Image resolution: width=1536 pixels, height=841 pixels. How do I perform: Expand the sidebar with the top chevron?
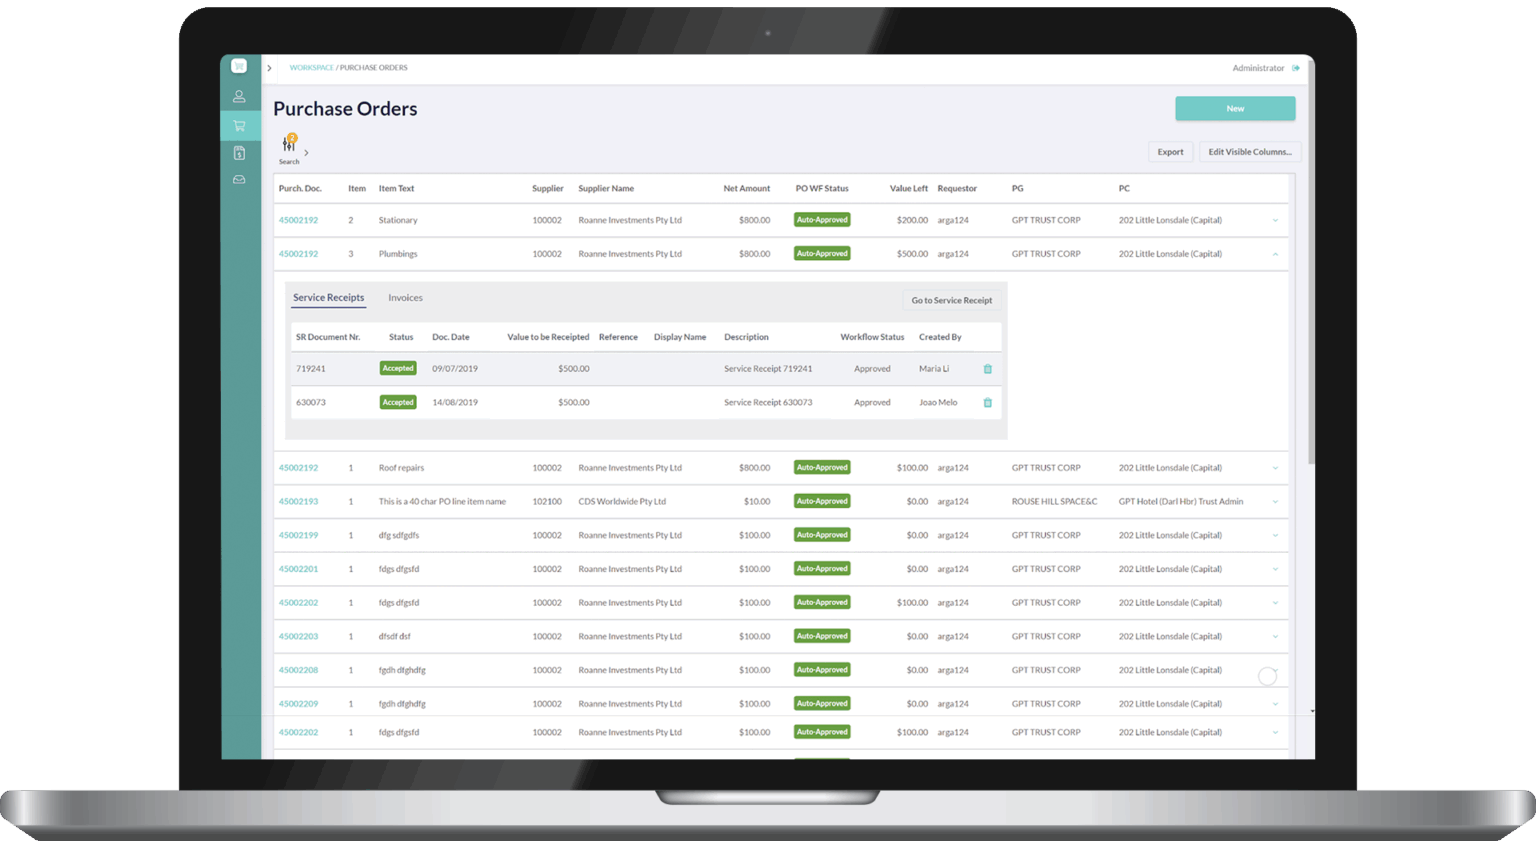[x=269, y=68]
